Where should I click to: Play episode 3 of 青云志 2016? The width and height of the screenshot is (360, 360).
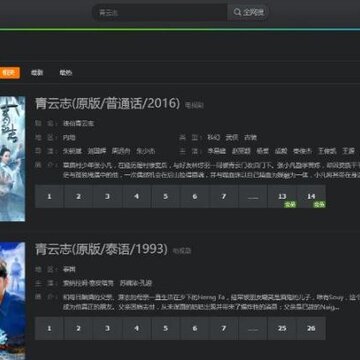point(107,196)
